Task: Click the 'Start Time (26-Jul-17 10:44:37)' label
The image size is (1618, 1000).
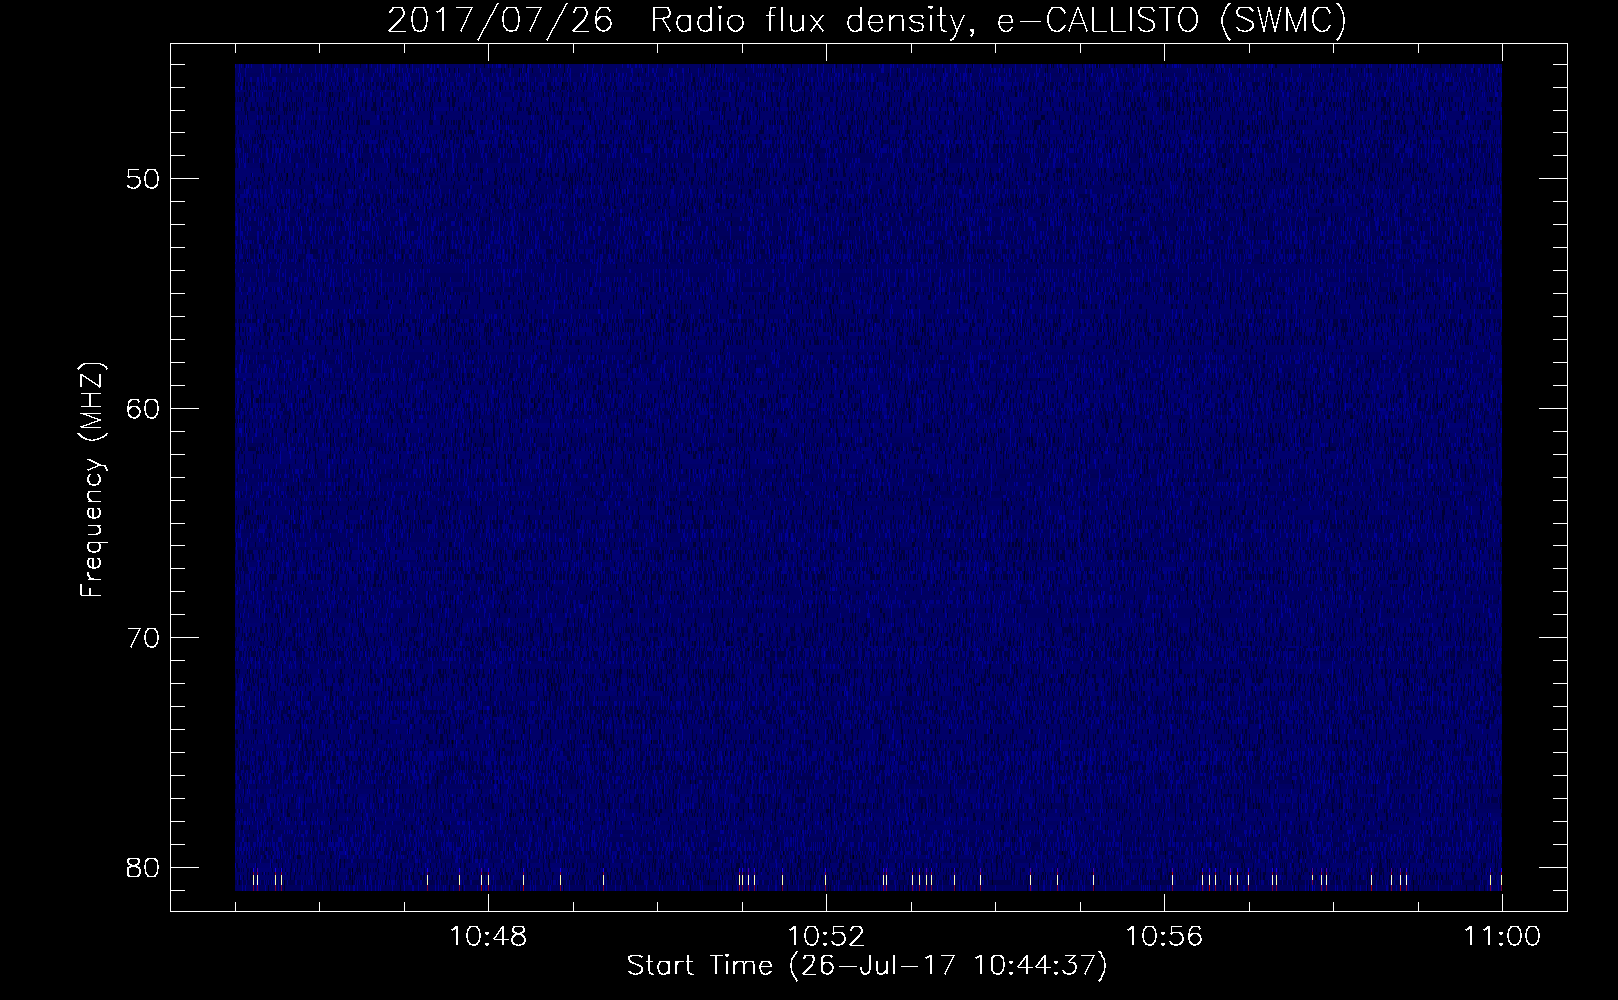Action: tap(867, 966)
